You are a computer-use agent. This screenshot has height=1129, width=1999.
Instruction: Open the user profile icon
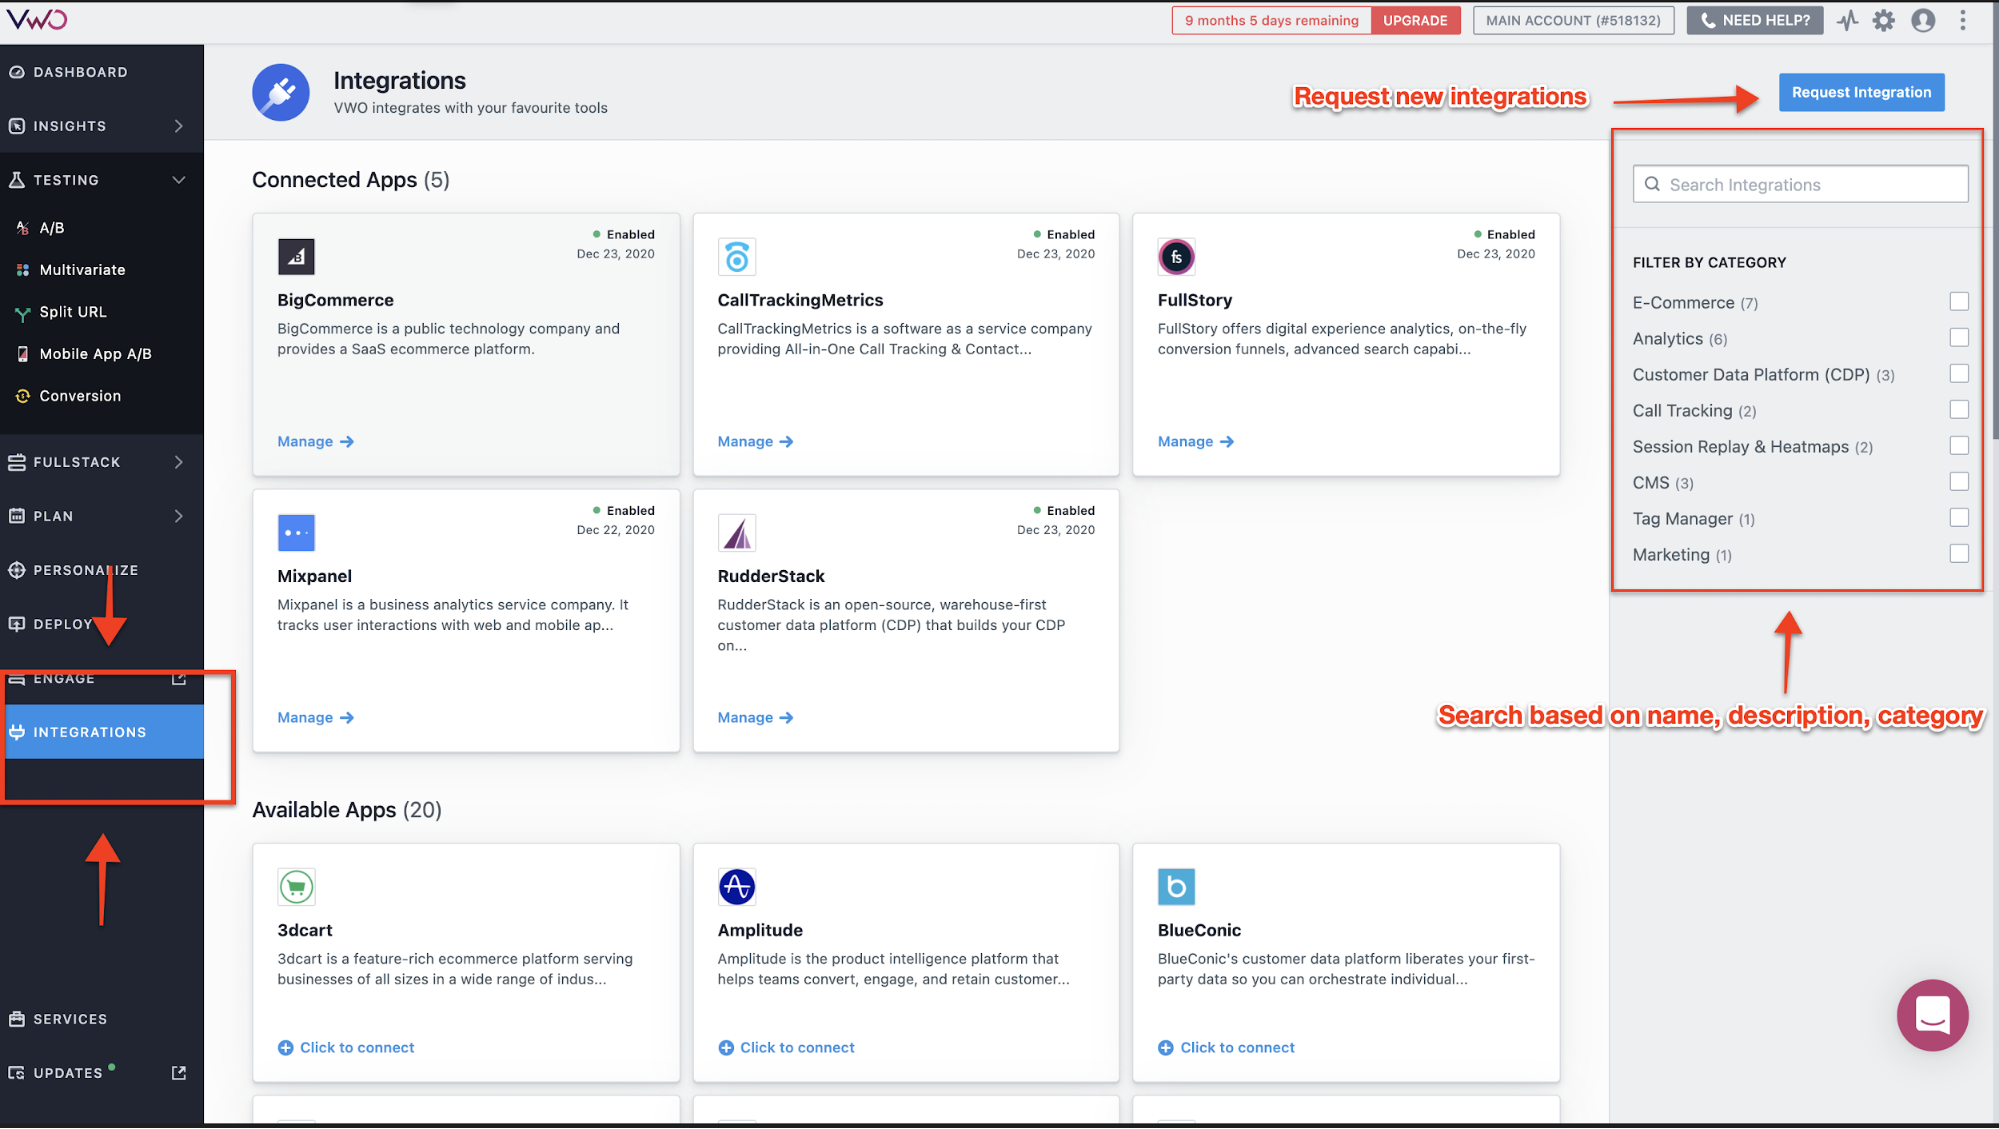pos(1922,20)
